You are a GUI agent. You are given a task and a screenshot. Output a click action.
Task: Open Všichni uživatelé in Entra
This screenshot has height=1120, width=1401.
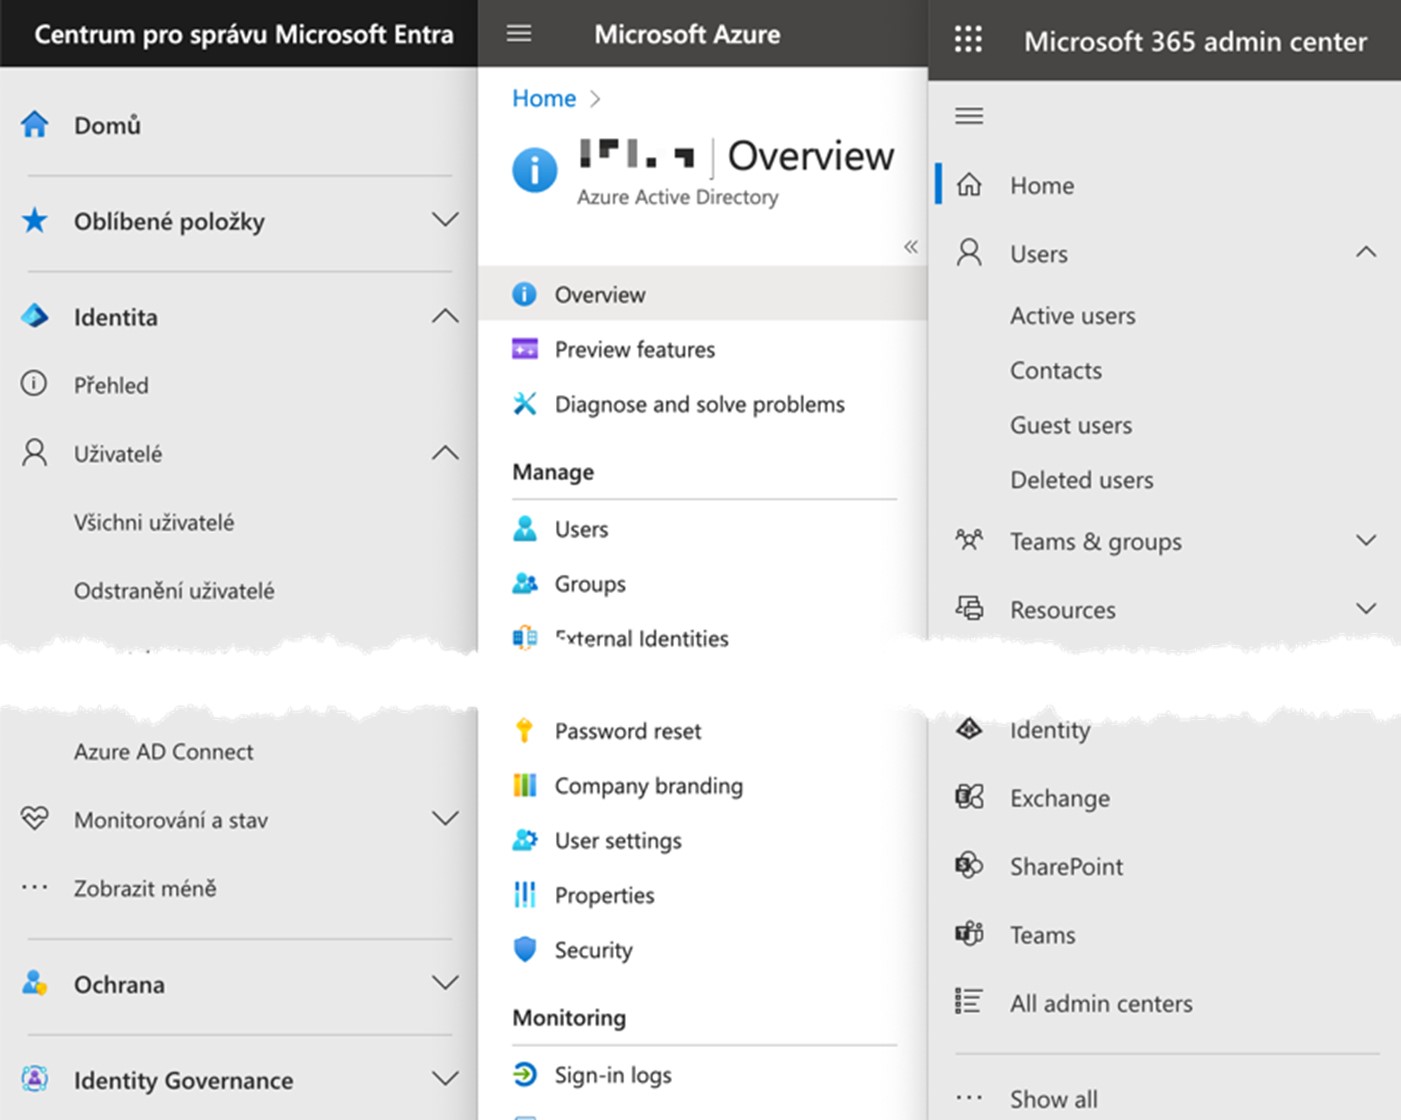(x=154, y=522)
